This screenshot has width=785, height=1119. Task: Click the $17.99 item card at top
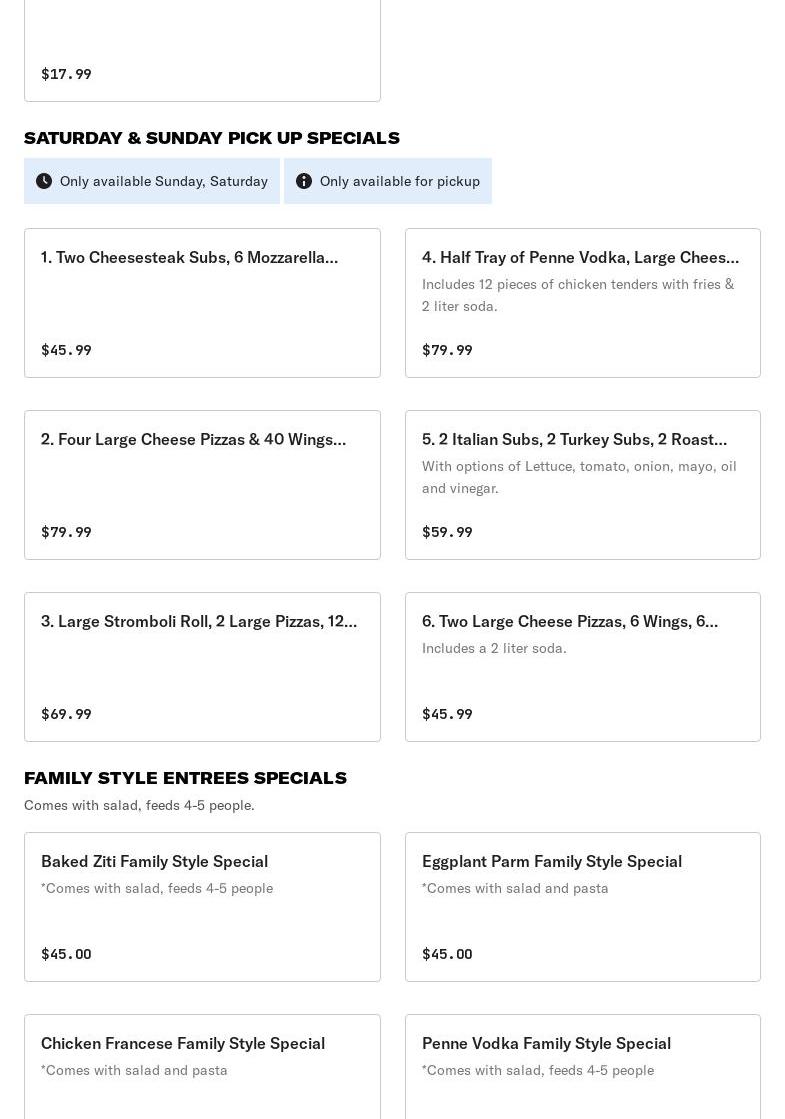[202, 50]
